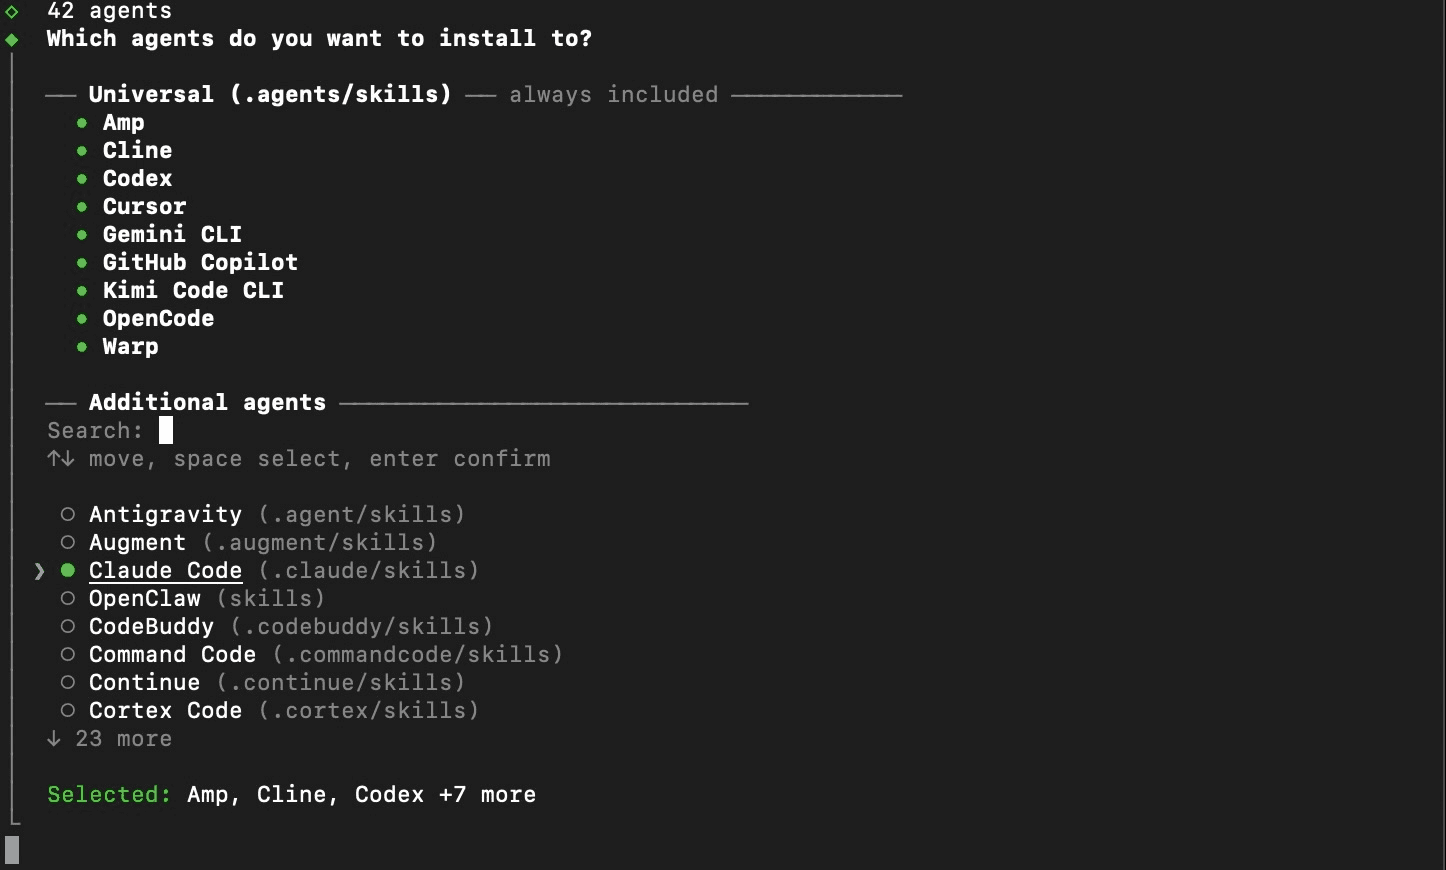The width and height of the screenshot is (1446, 870).
Task: Choose the Command Code list item
Action: 172,655
